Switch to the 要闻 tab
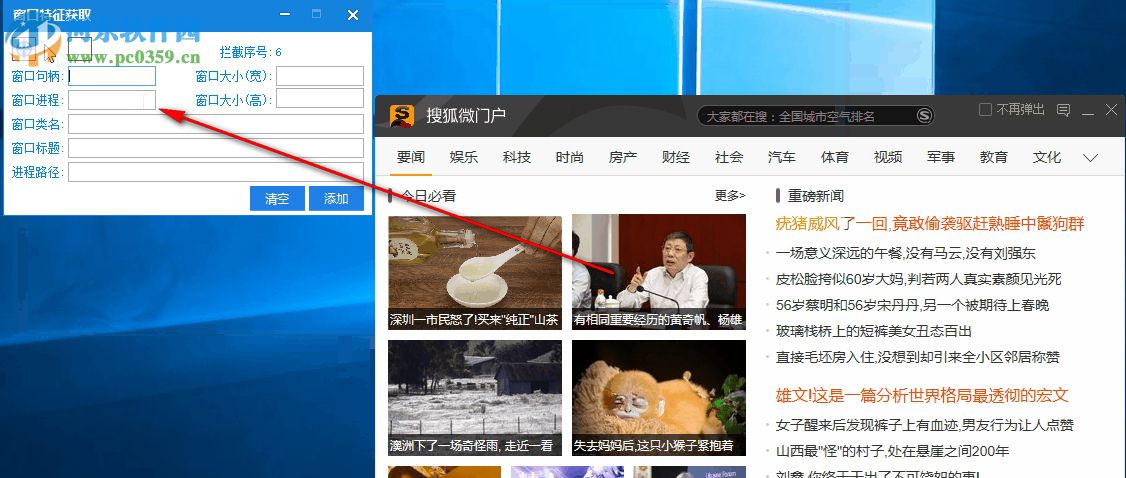Viewport: 1126px width, 478px height. (x=411, y=157)
